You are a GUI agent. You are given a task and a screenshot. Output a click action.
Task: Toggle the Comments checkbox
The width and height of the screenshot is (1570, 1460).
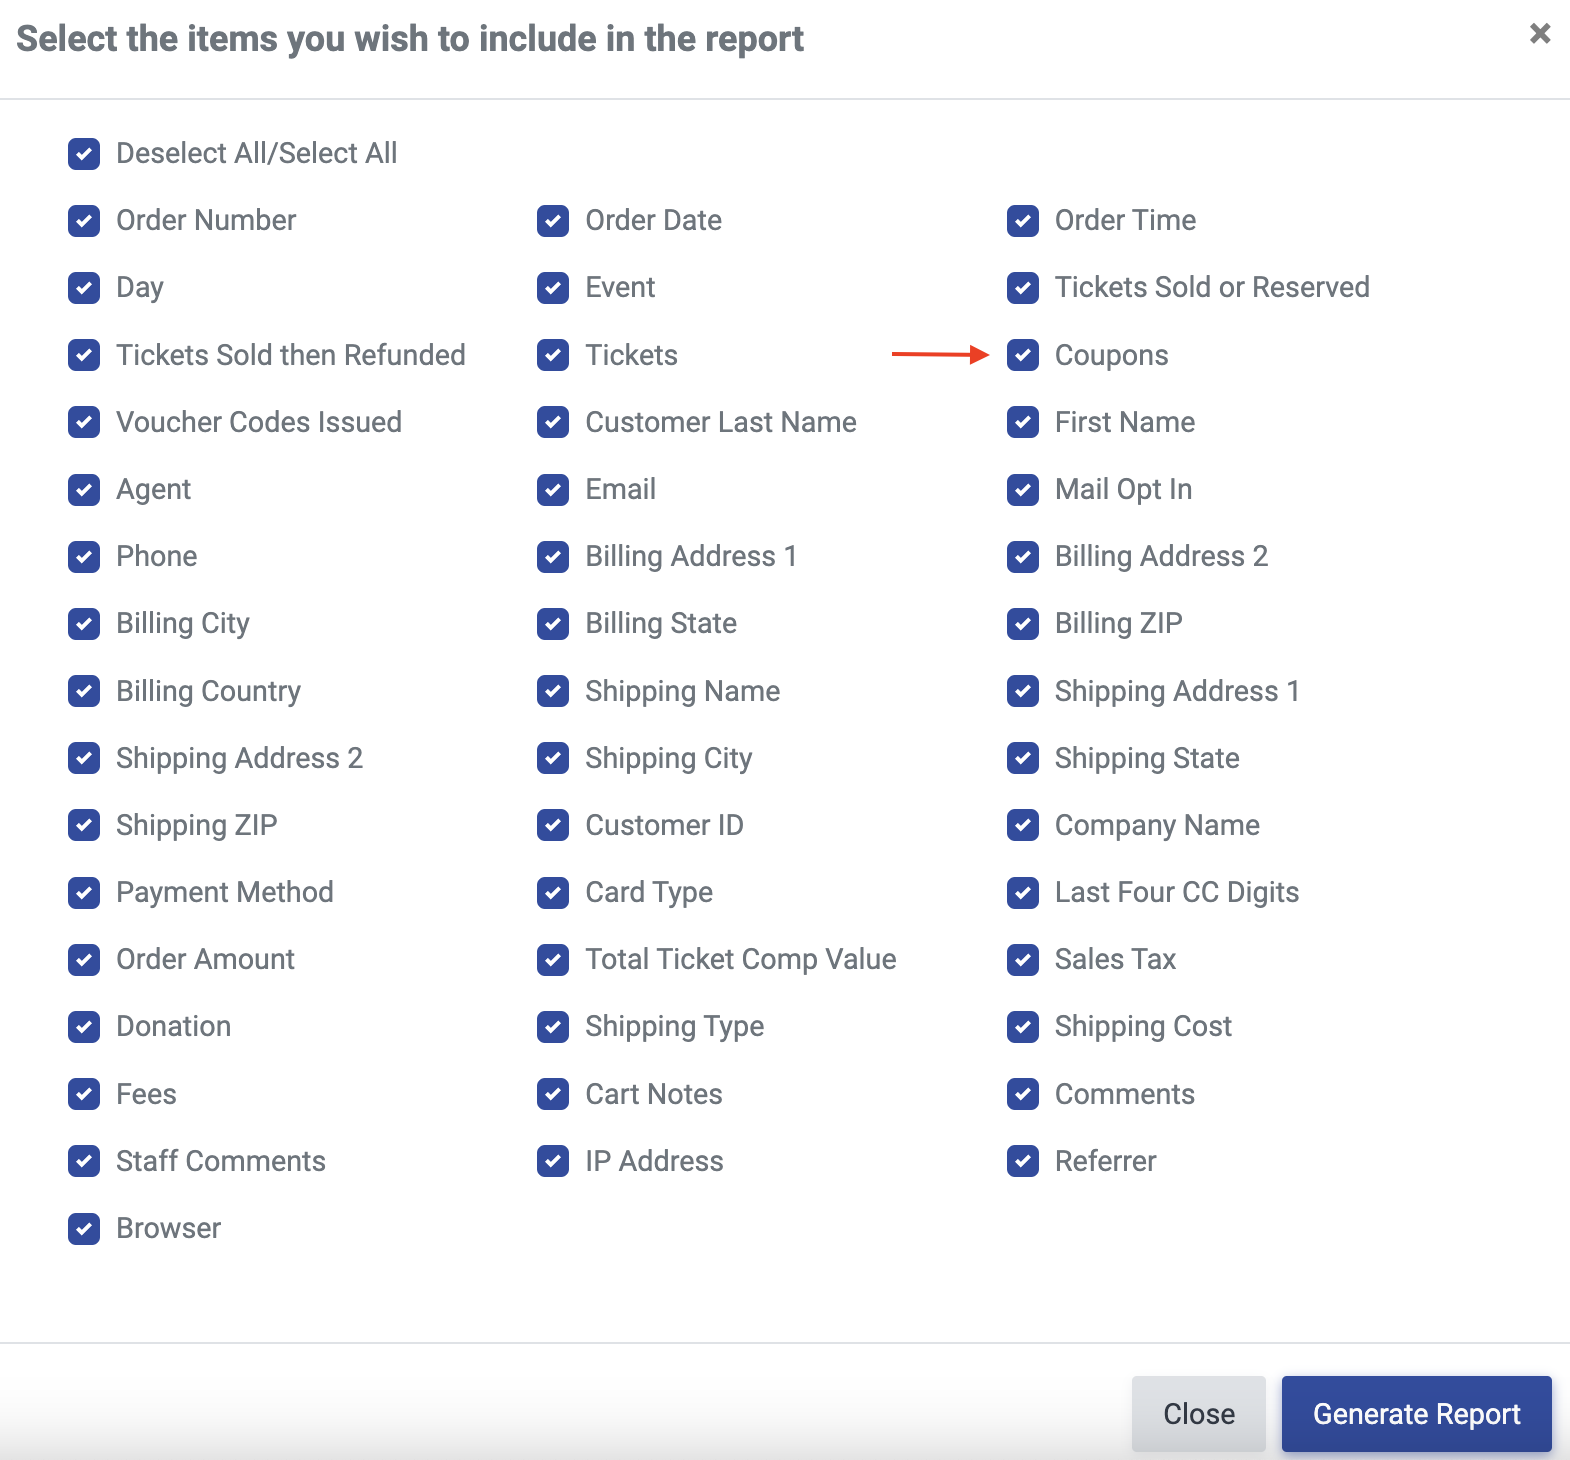click(1023, 1094)
